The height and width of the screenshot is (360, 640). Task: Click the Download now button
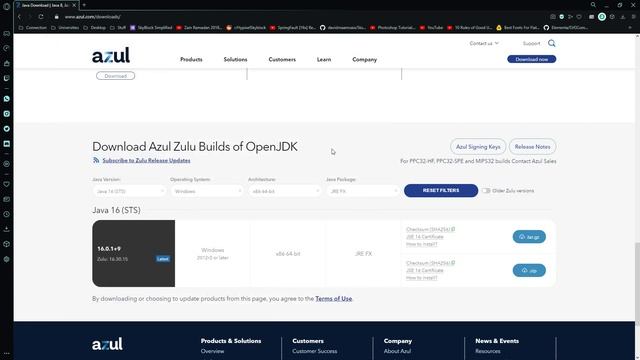pyautogui.click(x=531, y=59)
